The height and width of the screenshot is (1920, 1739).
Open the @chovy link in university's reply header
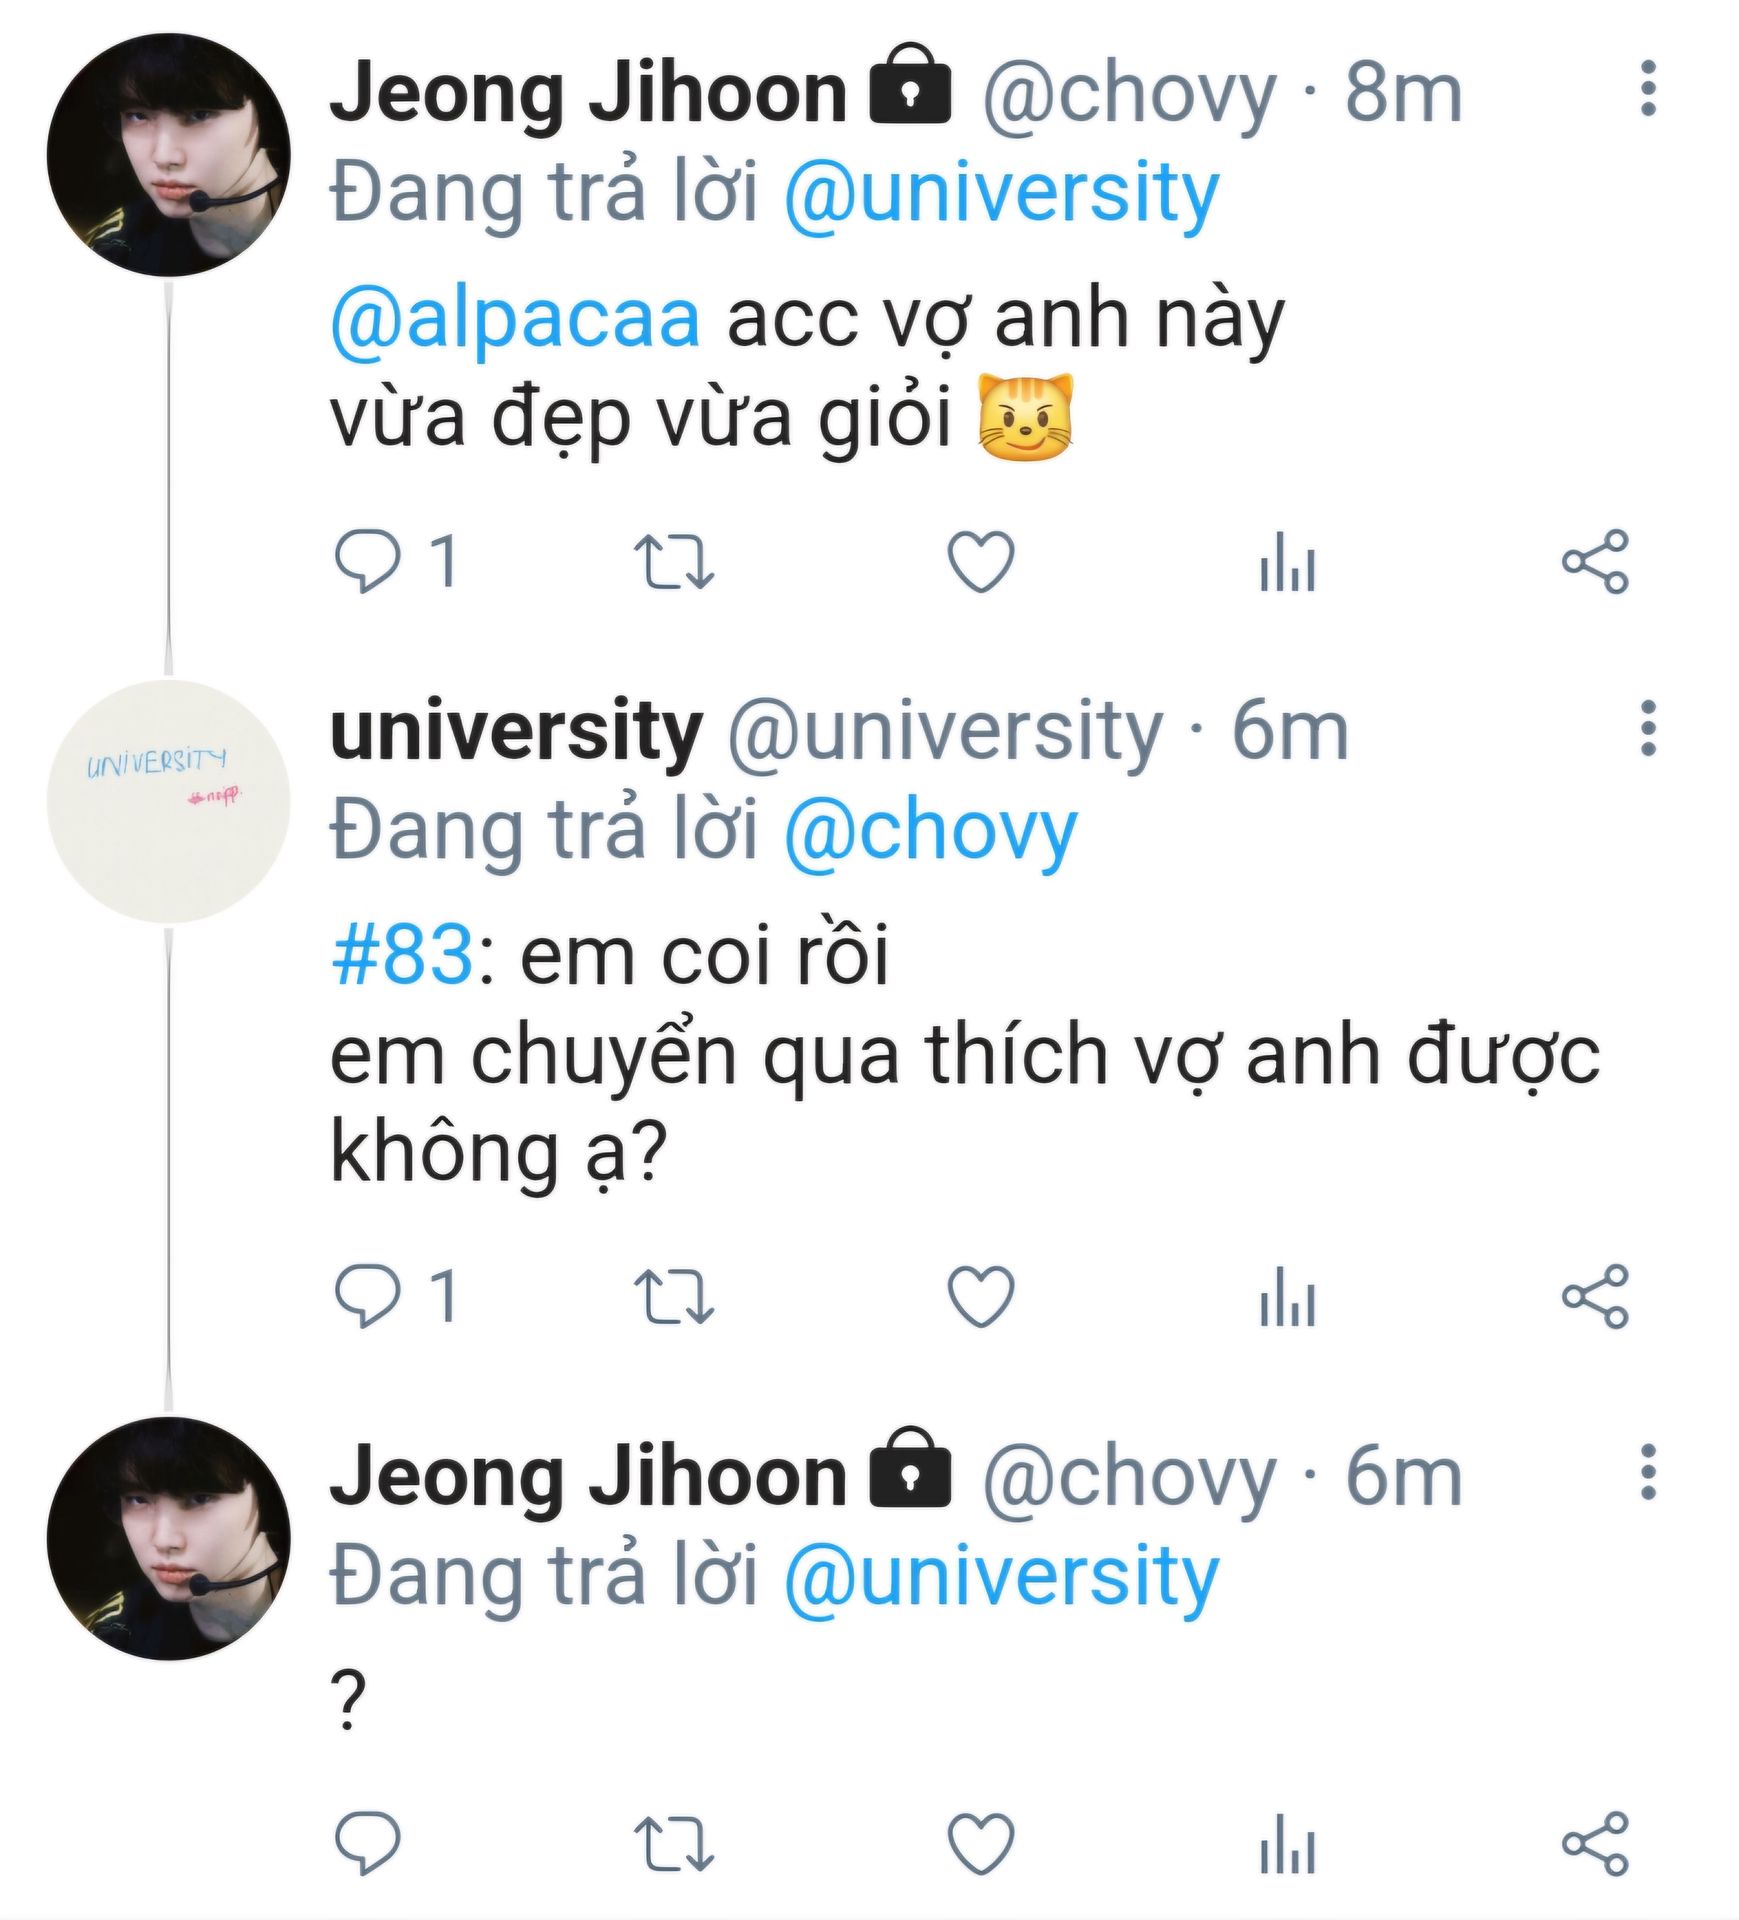click(930, 832)
